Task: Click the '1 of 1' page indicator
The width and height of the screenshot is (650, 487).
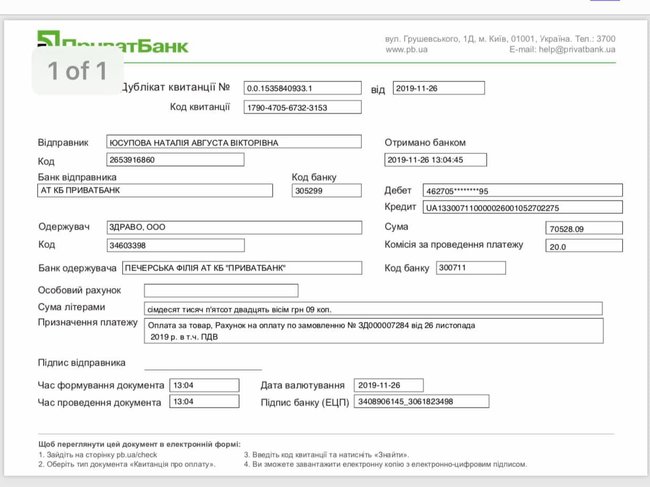Action: (x=78, y=70)
